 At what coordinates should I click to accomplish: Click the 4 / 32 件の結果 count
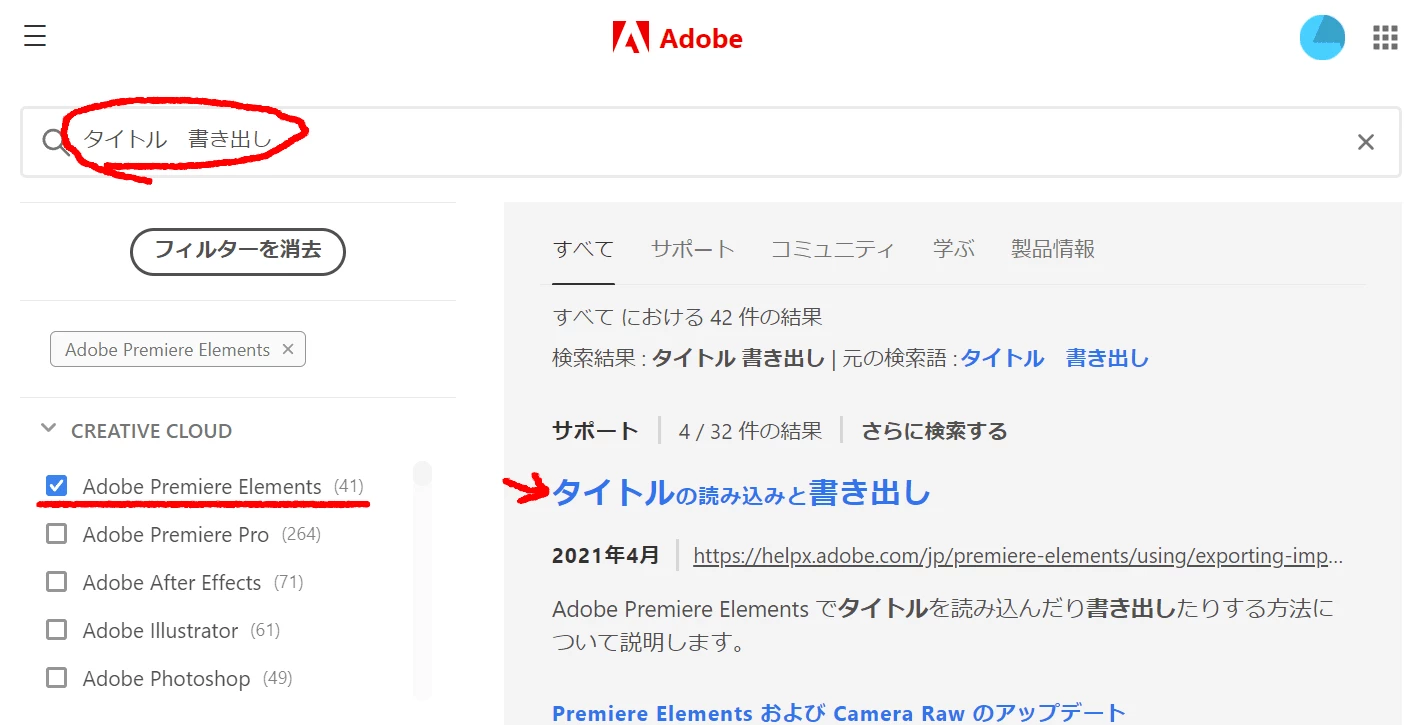pyautogui.click(x=750, y=431)
